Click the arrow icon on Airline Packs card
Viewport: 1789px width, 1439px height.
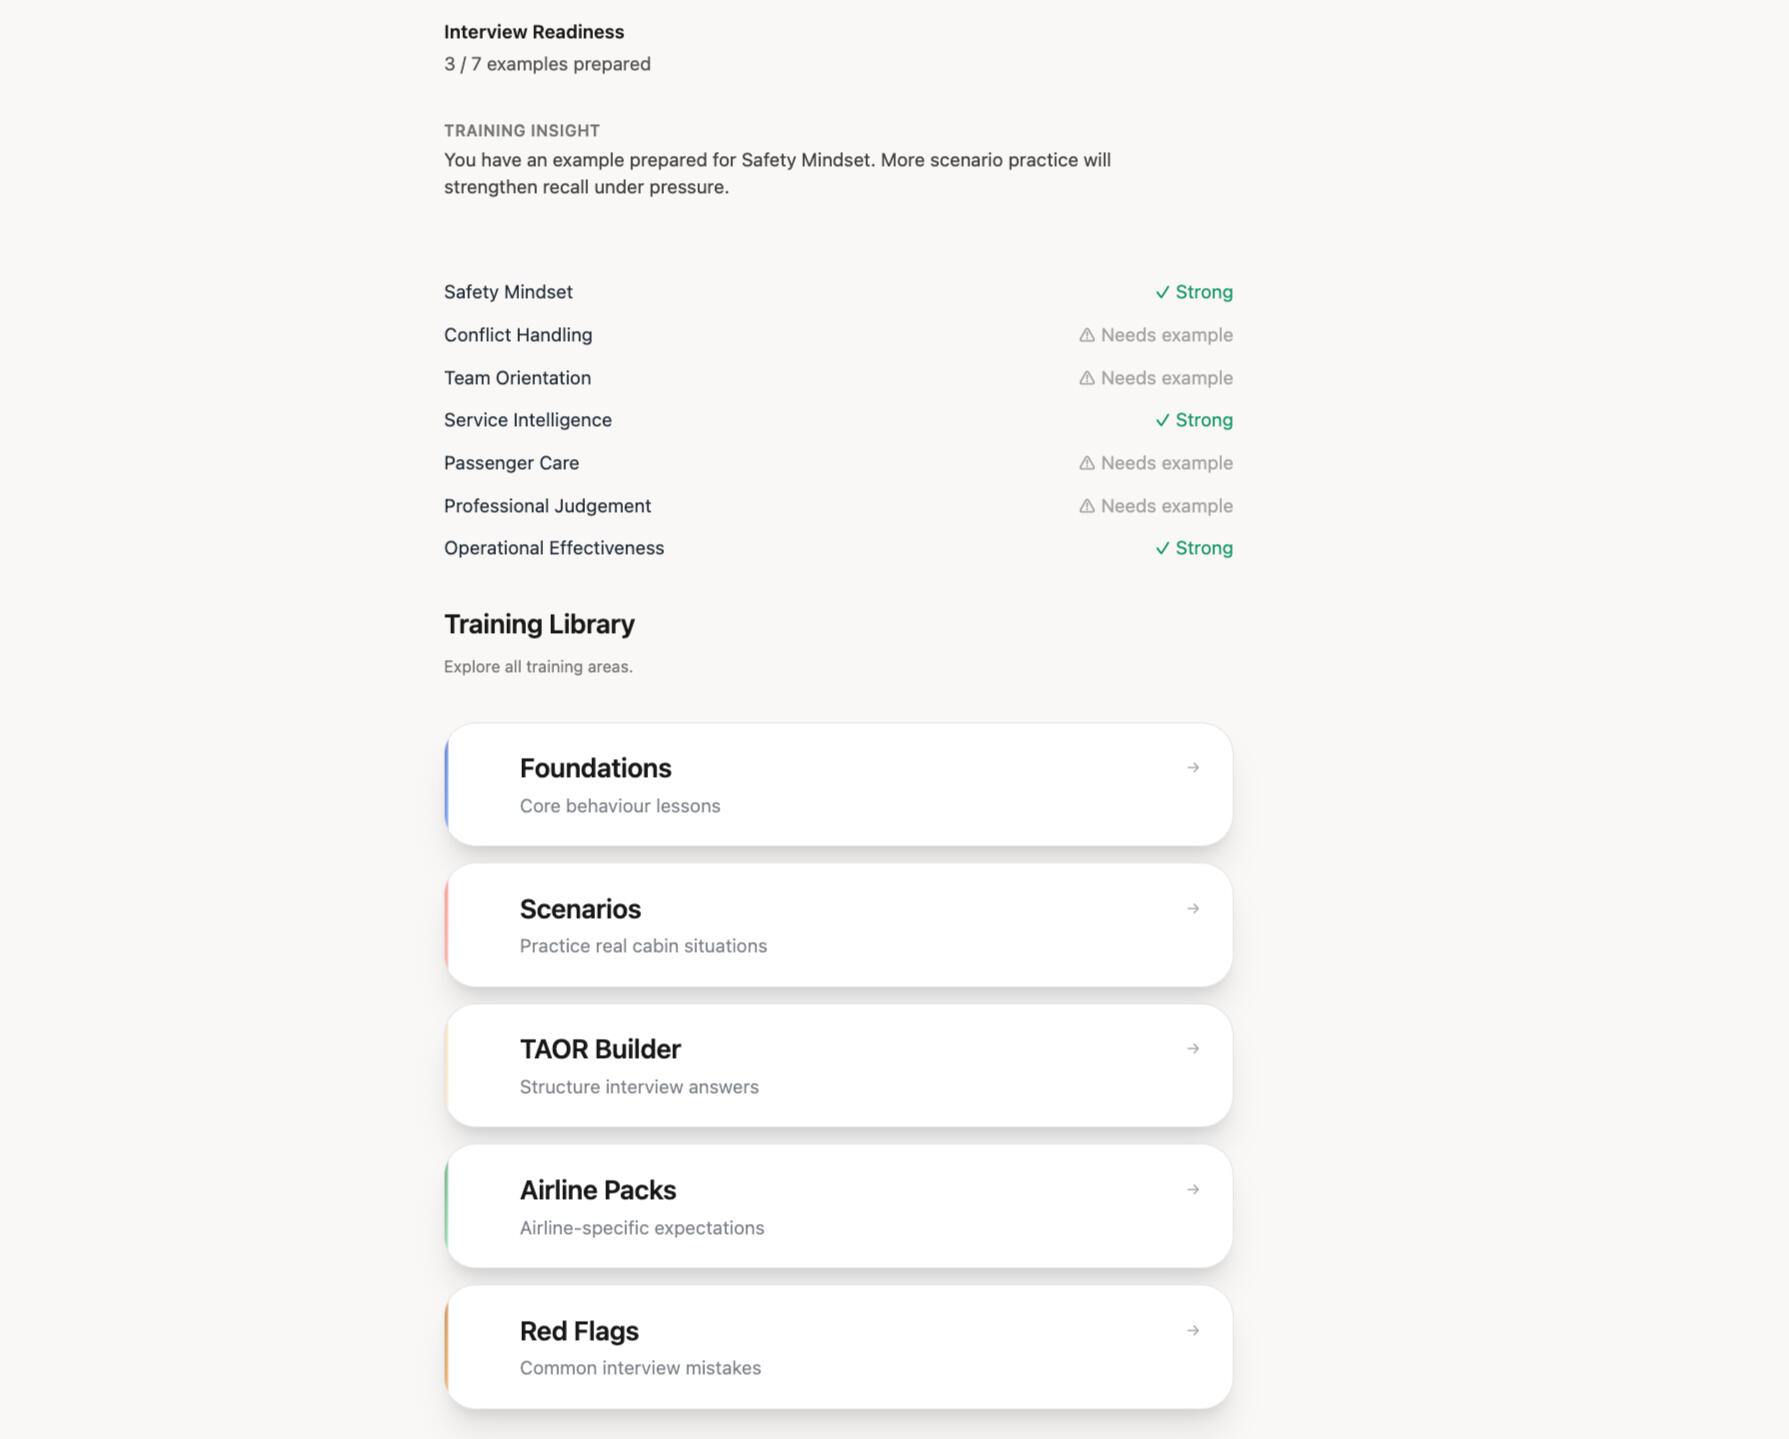click(1193, 1190)
